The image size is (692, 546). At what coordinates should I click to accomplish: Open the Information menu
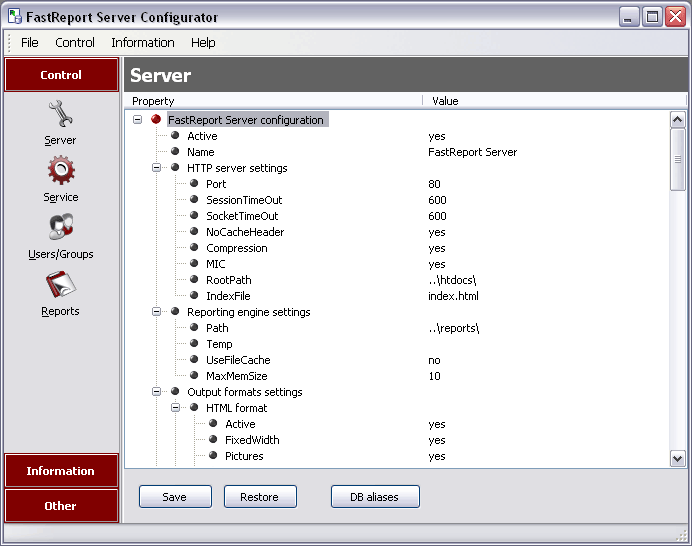(142, 43)
